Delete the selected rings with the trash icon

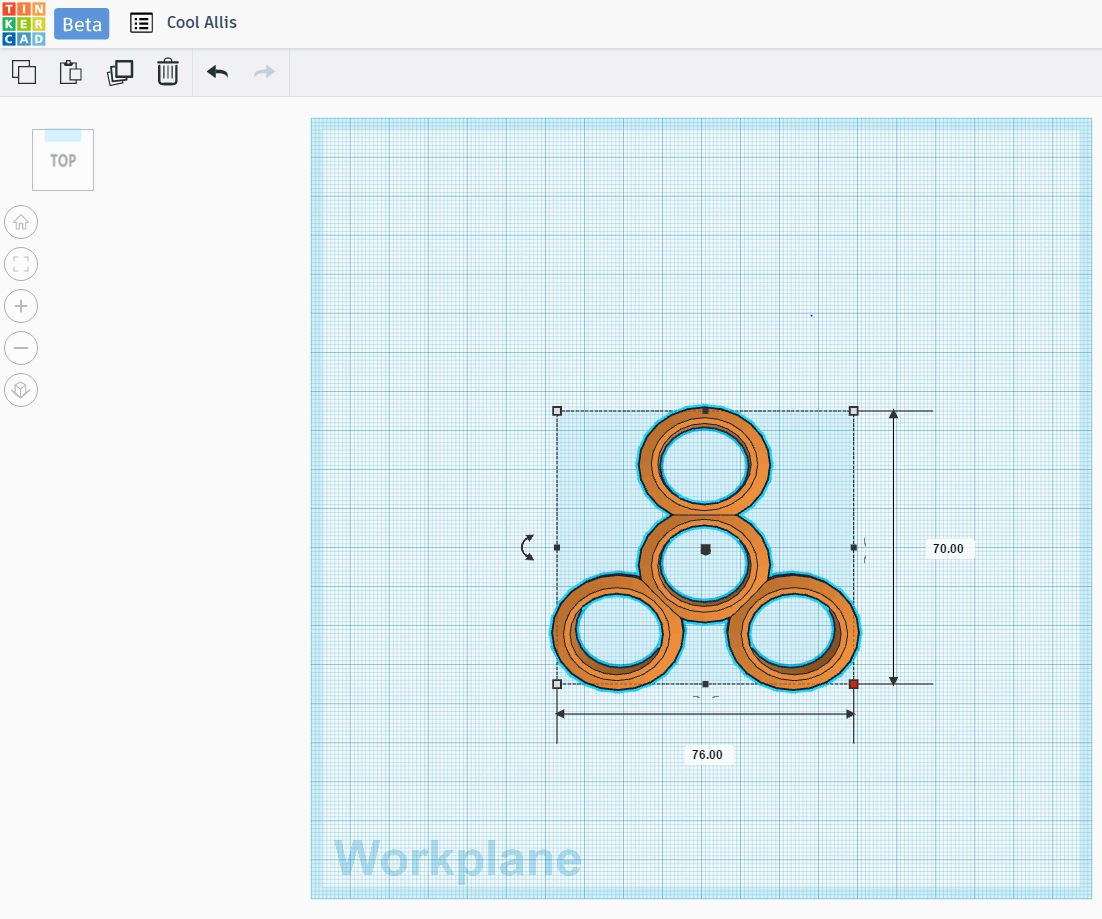click(167, 72)
